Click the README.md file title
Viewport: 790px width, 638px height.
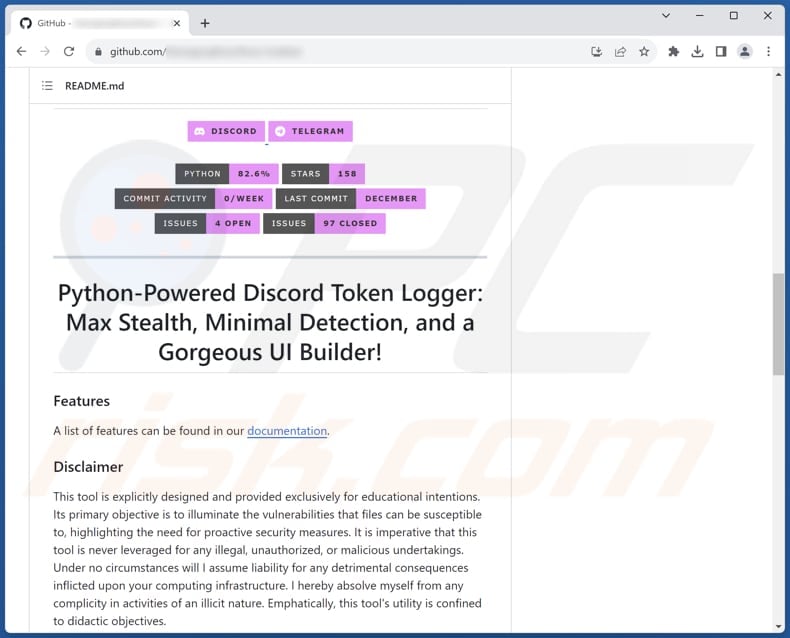pos(95,86)
